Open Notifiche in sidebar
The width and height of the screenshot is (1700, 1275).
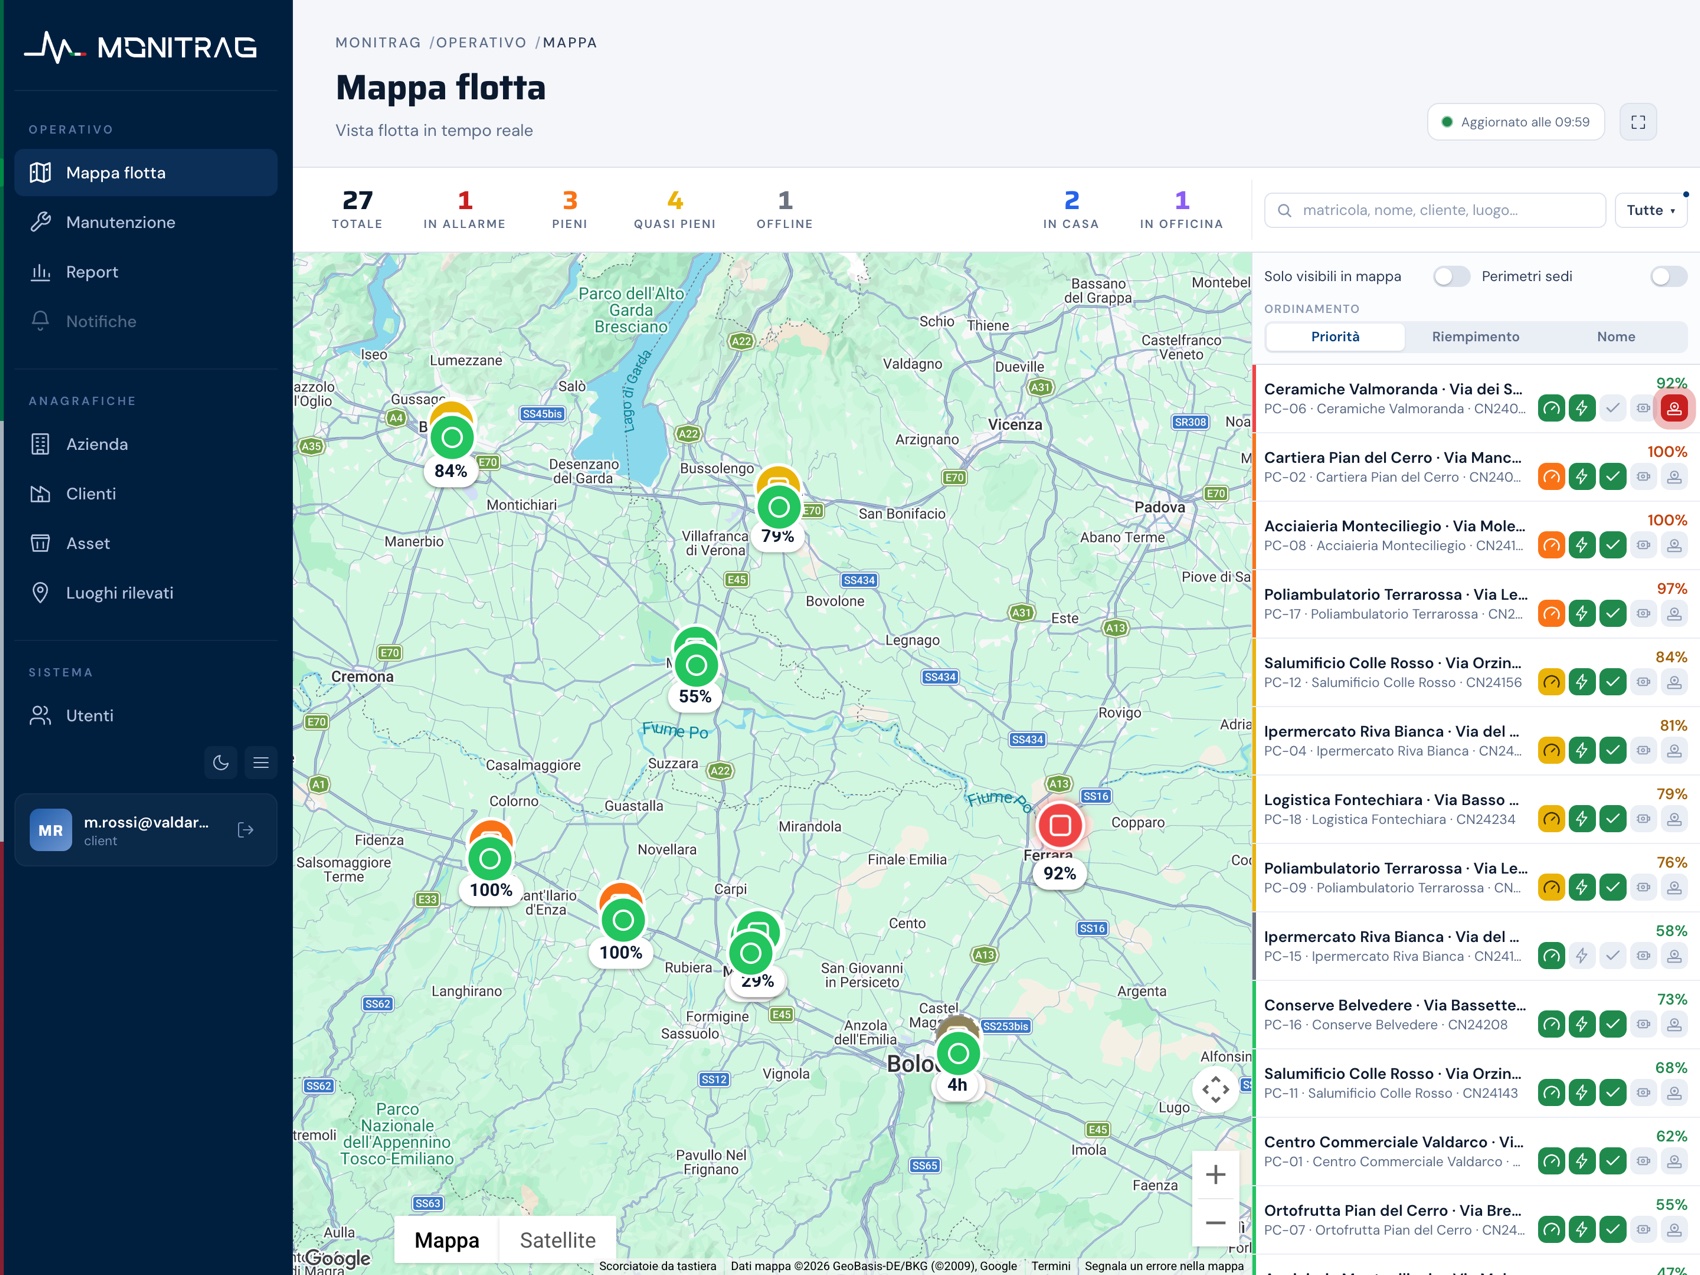(x=146, y=321)
